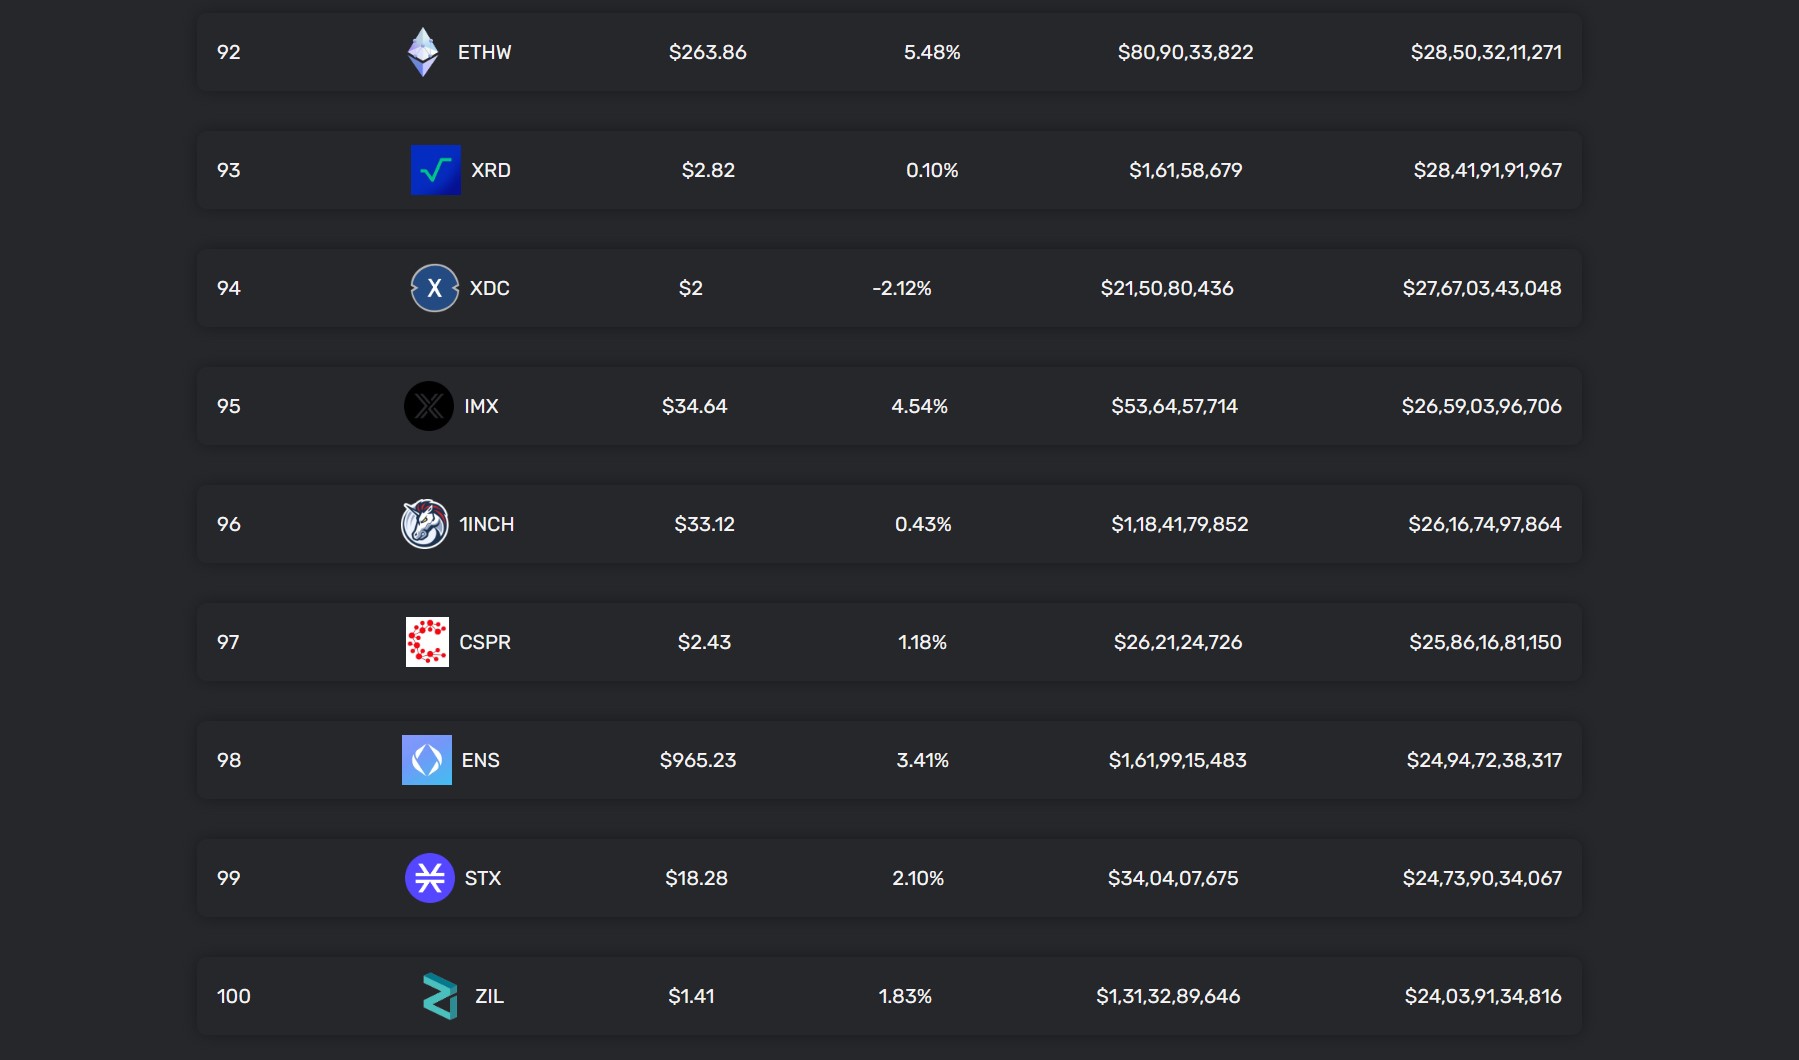Select the ETHW Ethereum-style logo icon
The height and width of the screenshot is (1060, 1799).
[424, 52]
